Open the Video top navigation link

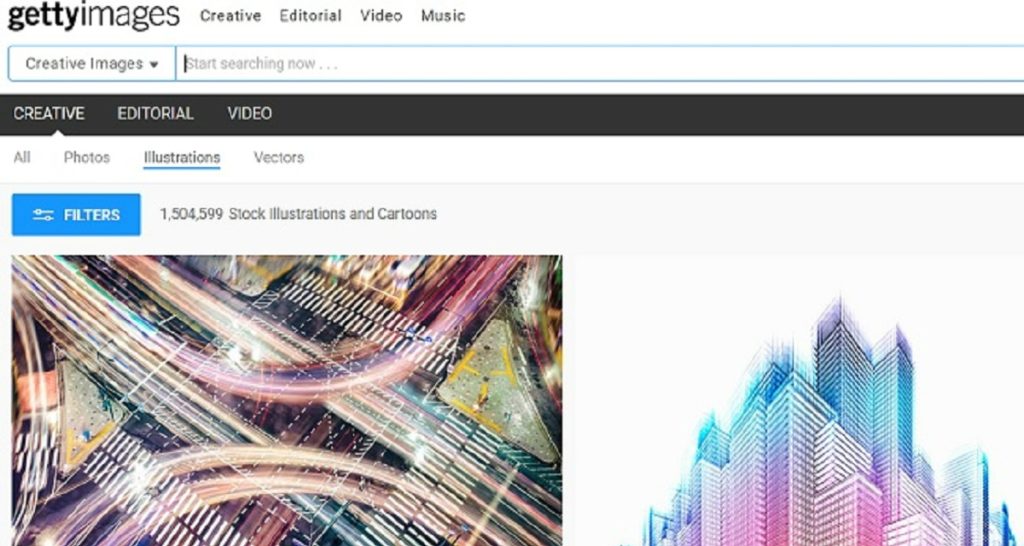tap(381, 16)
